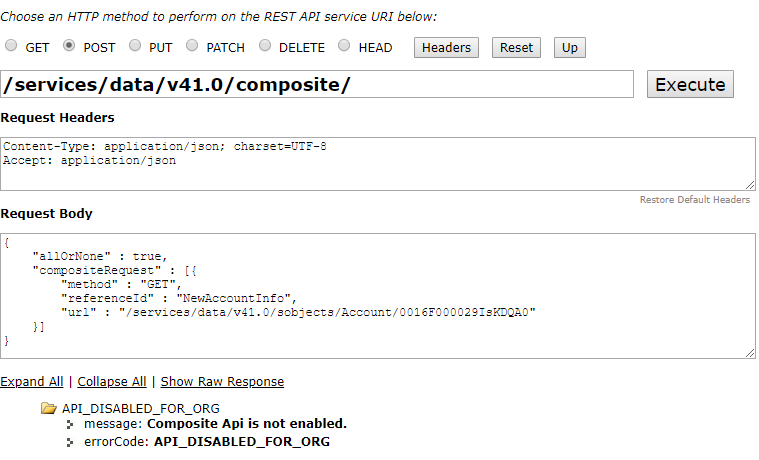Choose the PUT HTTP method
This screenshot has width=759, height=460.
[x=135, y=46]
